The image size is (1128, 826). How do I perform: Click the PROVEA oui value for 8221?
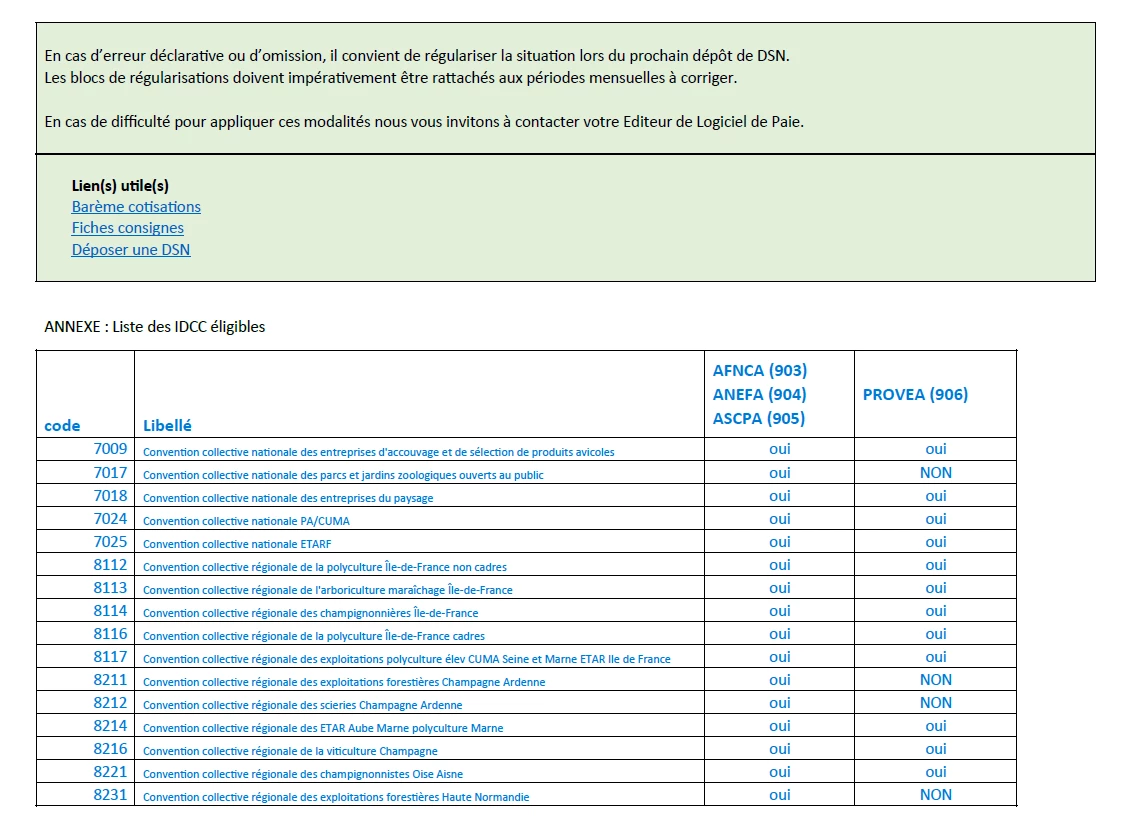pos(935,772)
